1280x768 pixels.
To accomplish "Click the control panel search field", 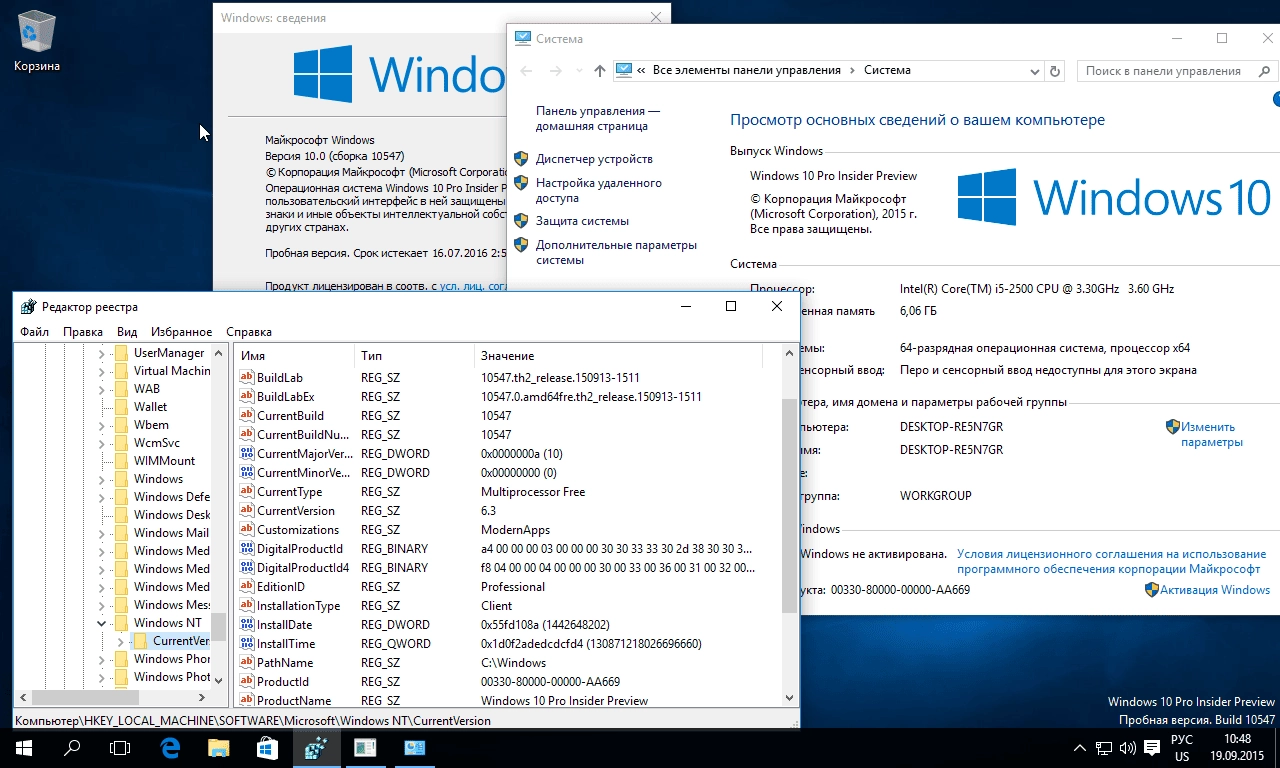I will click(1164, 71).
